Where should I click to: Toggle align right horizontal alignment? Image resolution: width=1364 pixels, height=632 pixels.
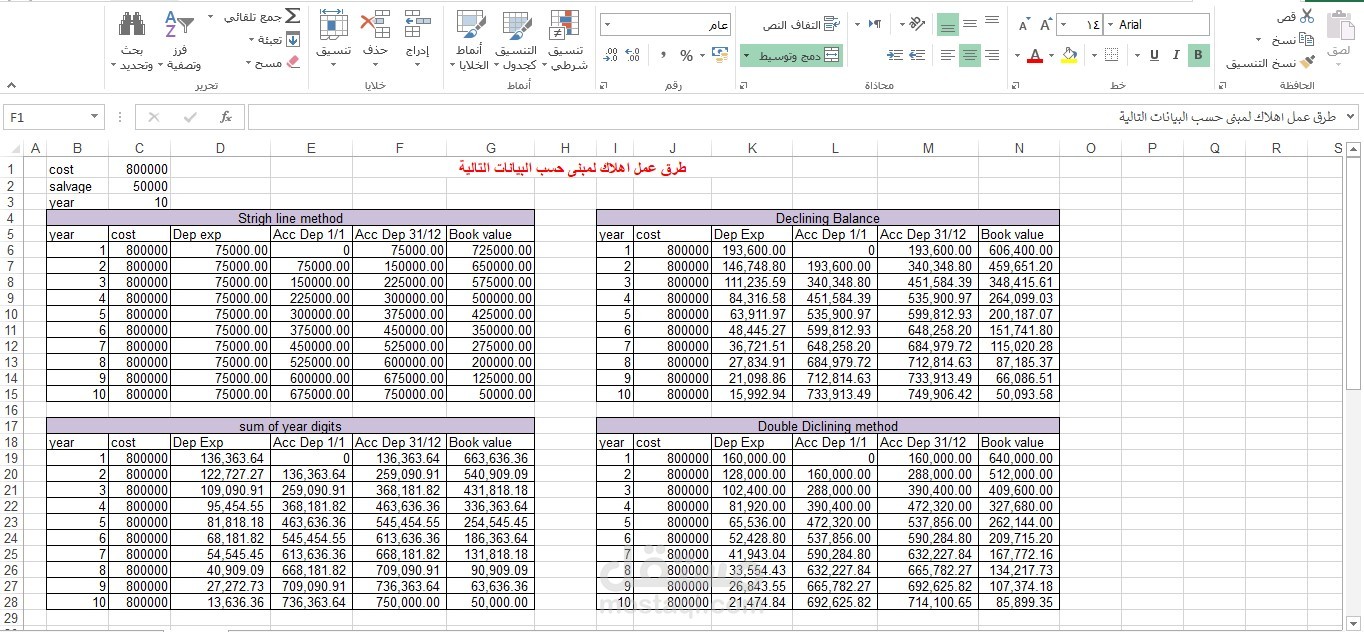992,55
